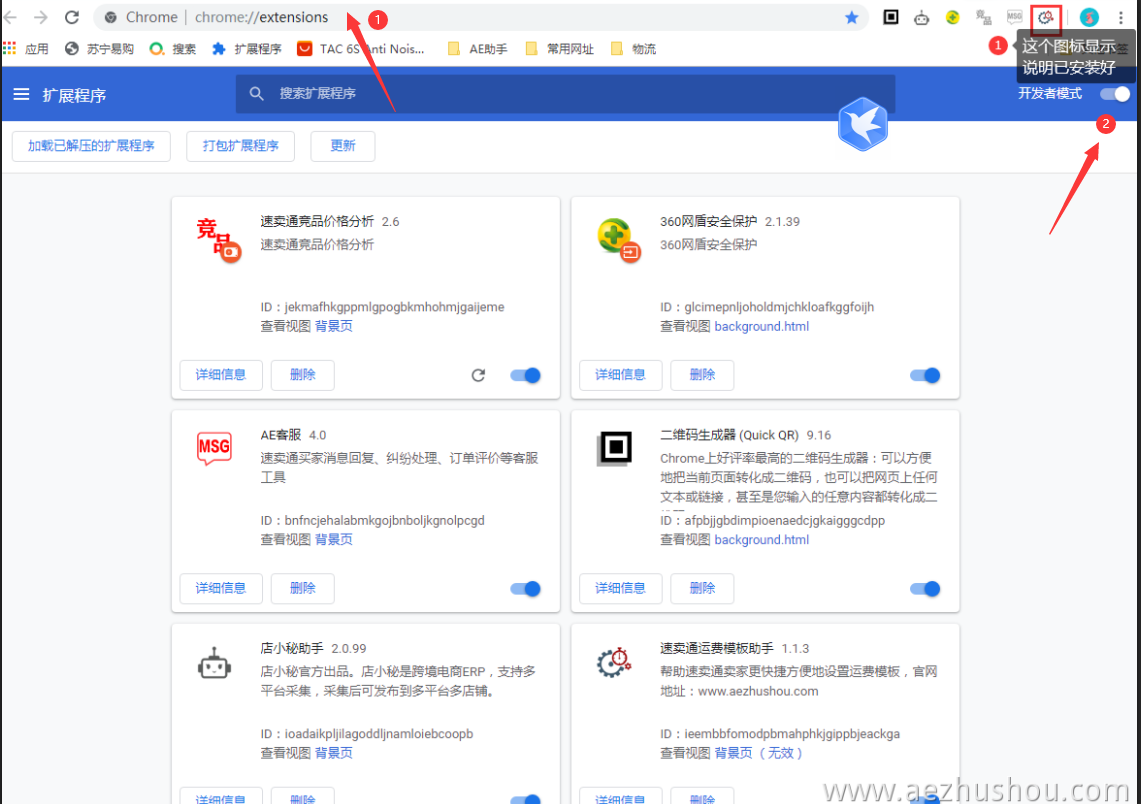The height and width of the screenshot is (804, 1141).
Task: Open the 应用 apps grid shortcut
Action: click(25, 49)
